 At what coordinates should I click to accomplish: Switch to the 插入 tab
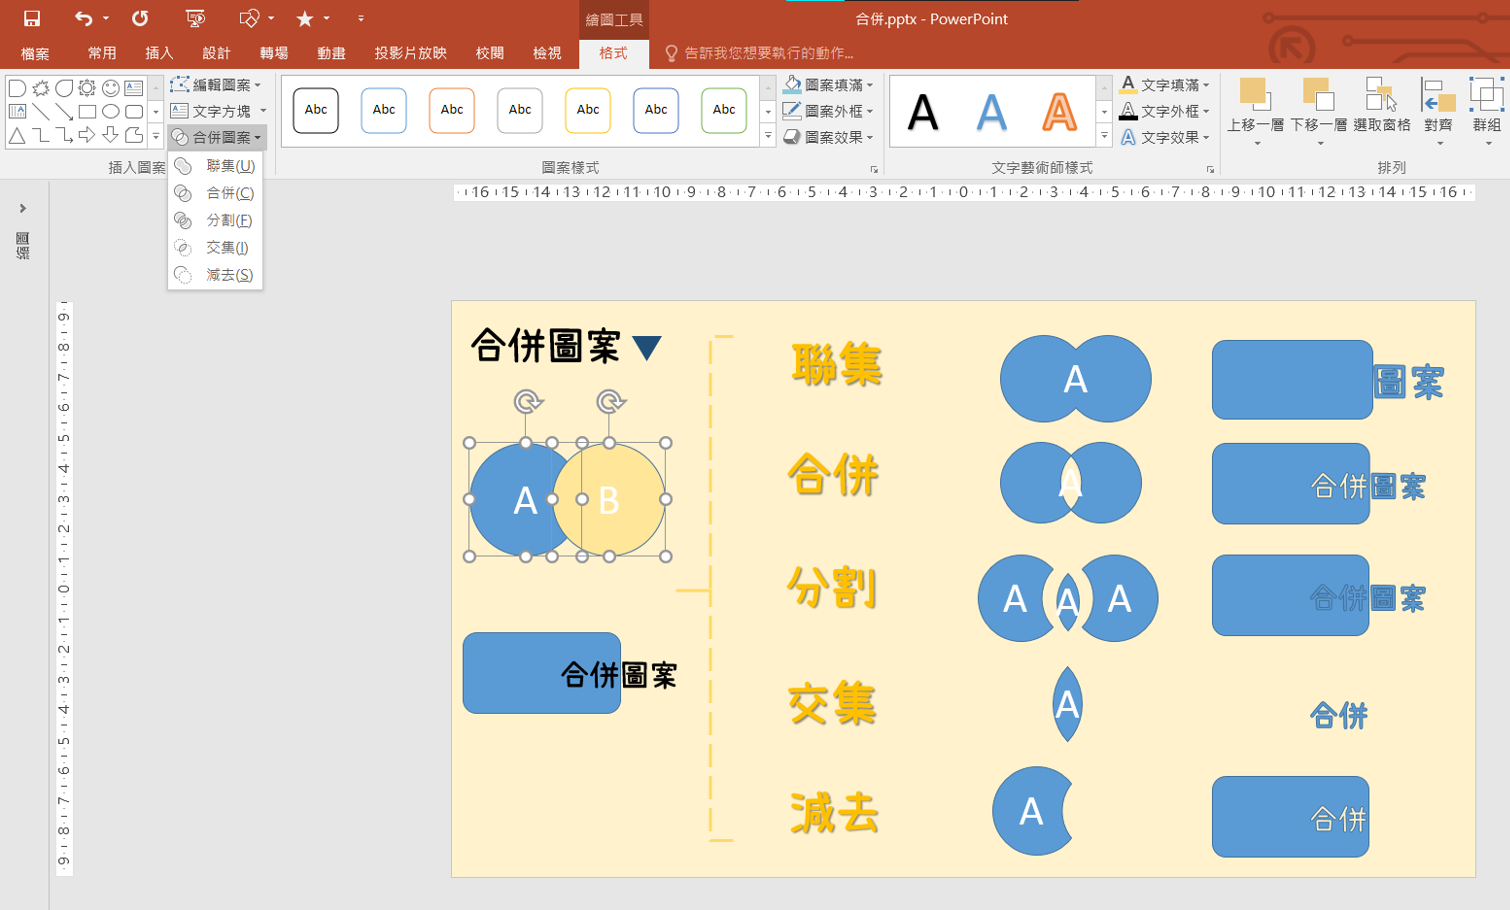[x=159, y=53]
